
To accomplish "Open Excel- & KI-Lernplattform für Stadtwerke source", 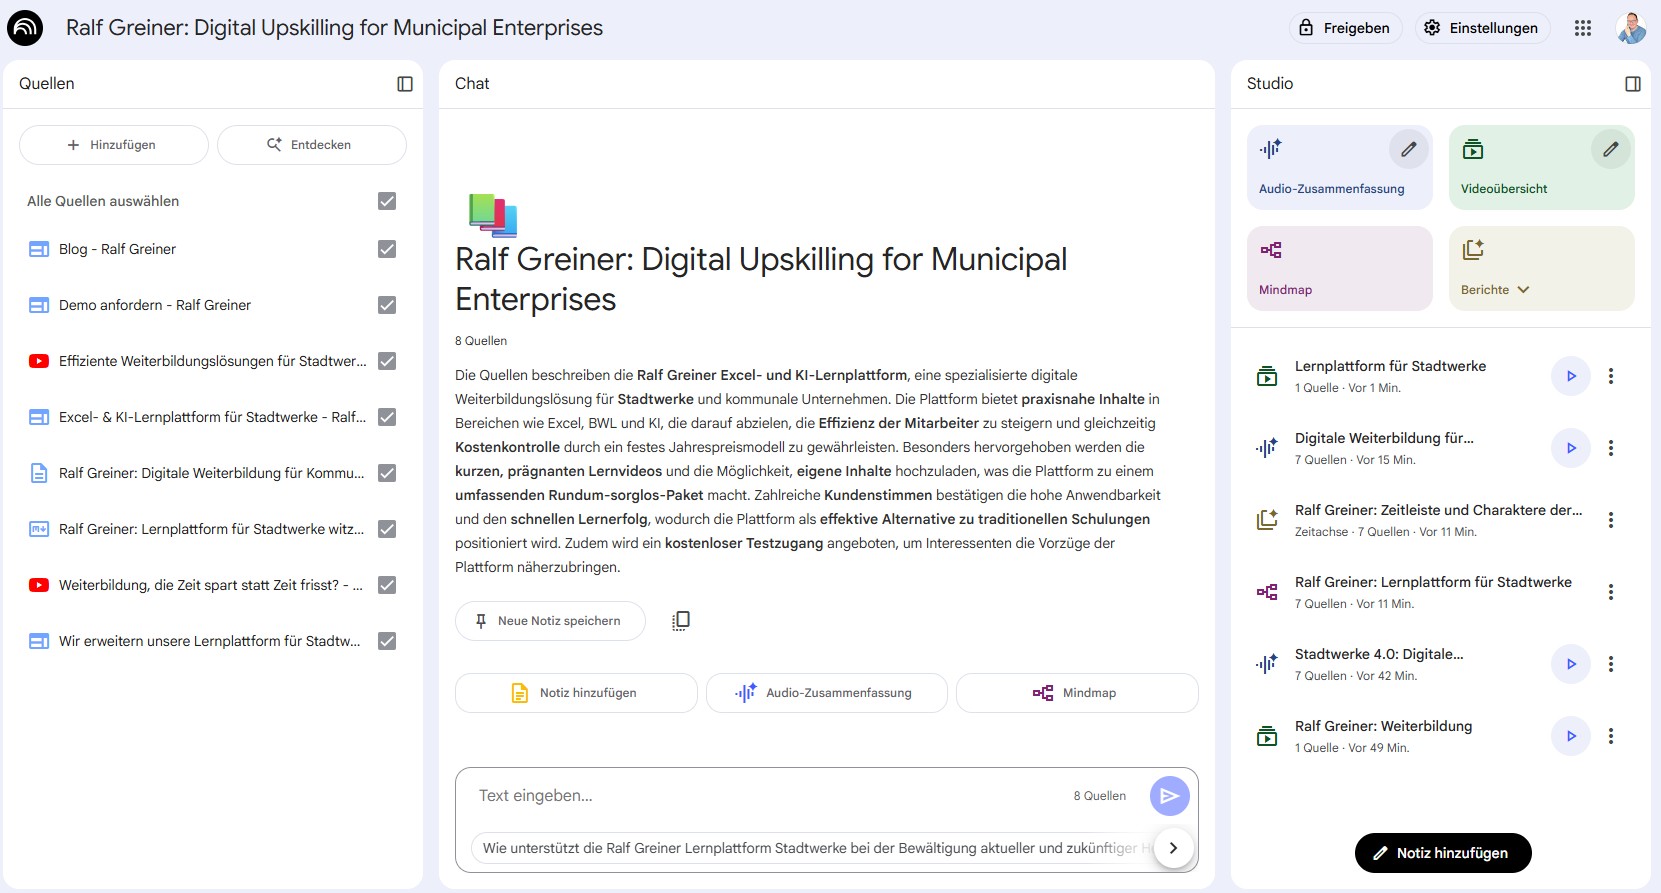I will [x=213, y=417].
